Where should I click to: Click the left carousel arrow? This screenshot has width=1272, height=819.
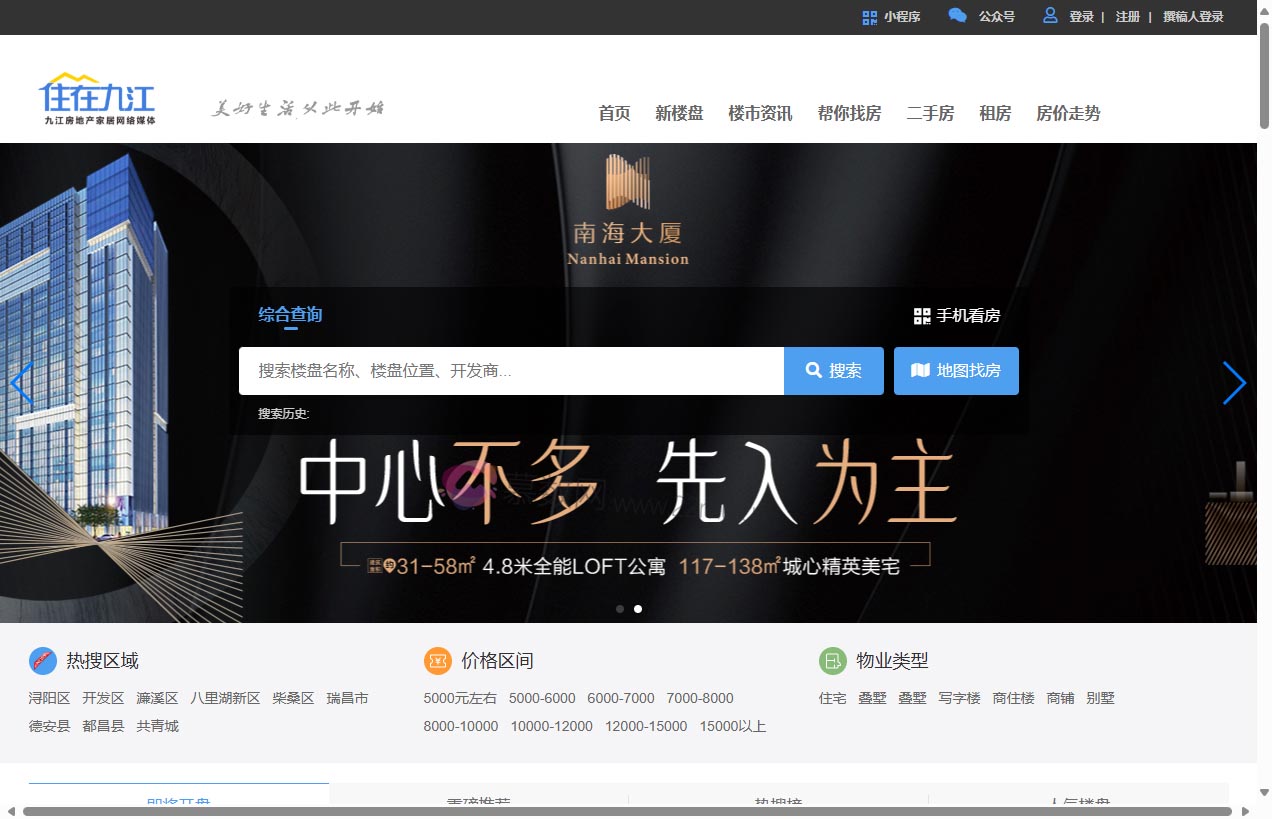pyautogui.click(x=22, y=383)
